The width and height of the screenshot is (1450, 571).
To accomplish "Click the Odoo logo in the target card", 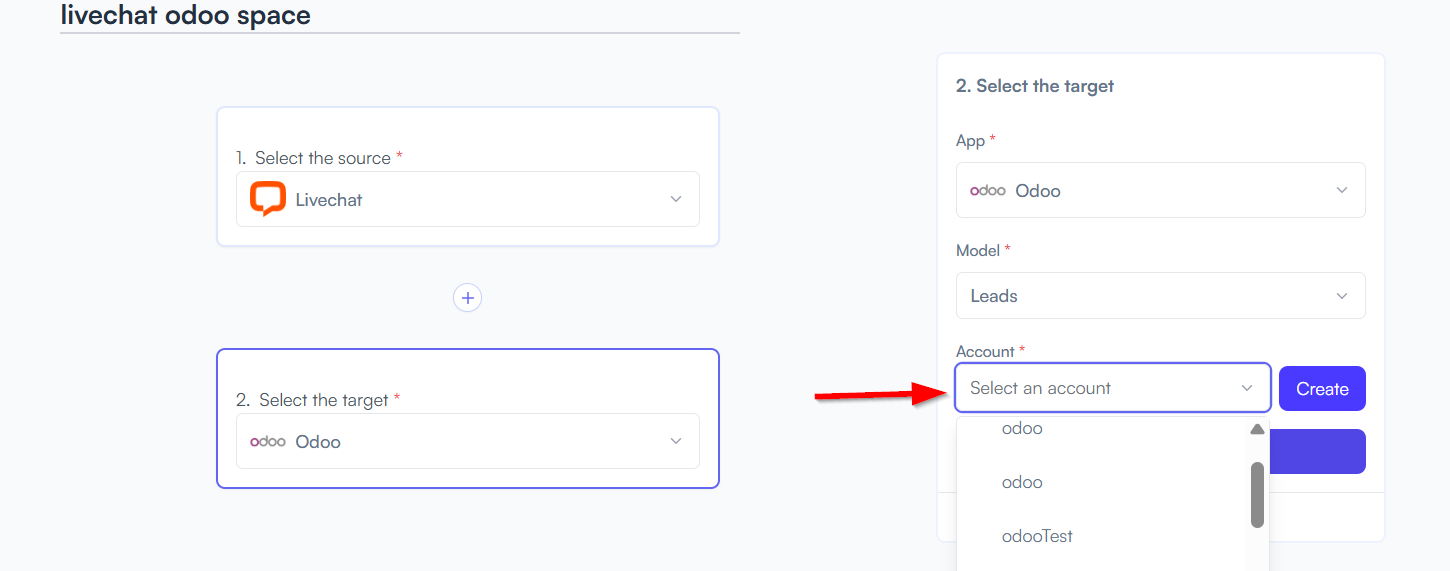I will [268, 441].
